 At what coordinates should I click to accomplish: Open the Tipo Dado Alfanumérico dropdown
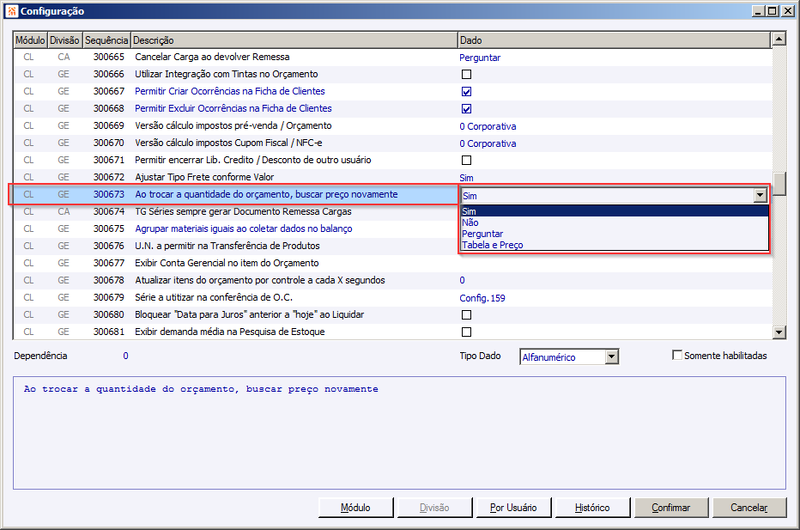pos(612,357)
